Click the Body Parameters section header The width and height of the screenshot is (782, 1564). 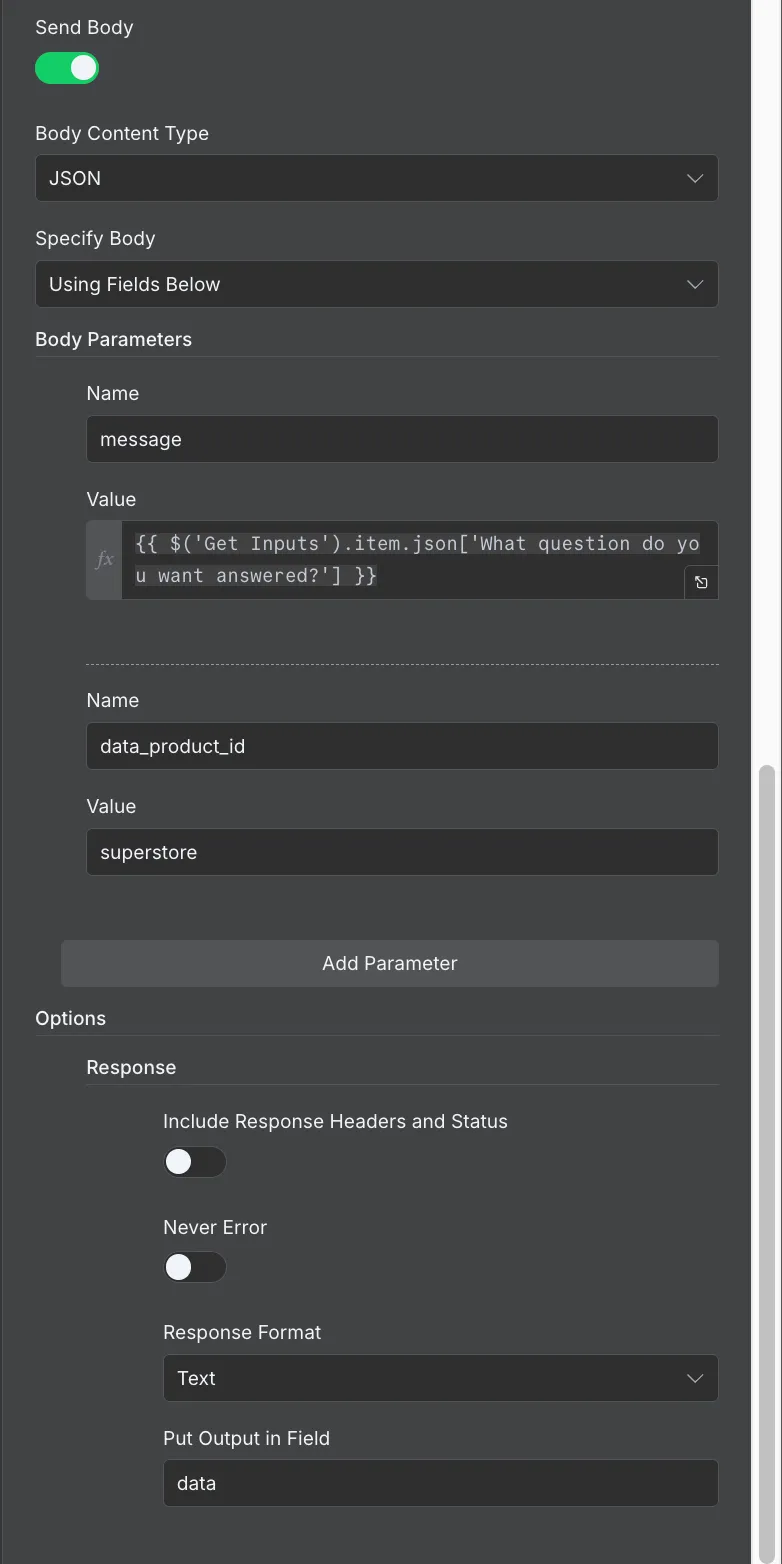pos(113,339)
